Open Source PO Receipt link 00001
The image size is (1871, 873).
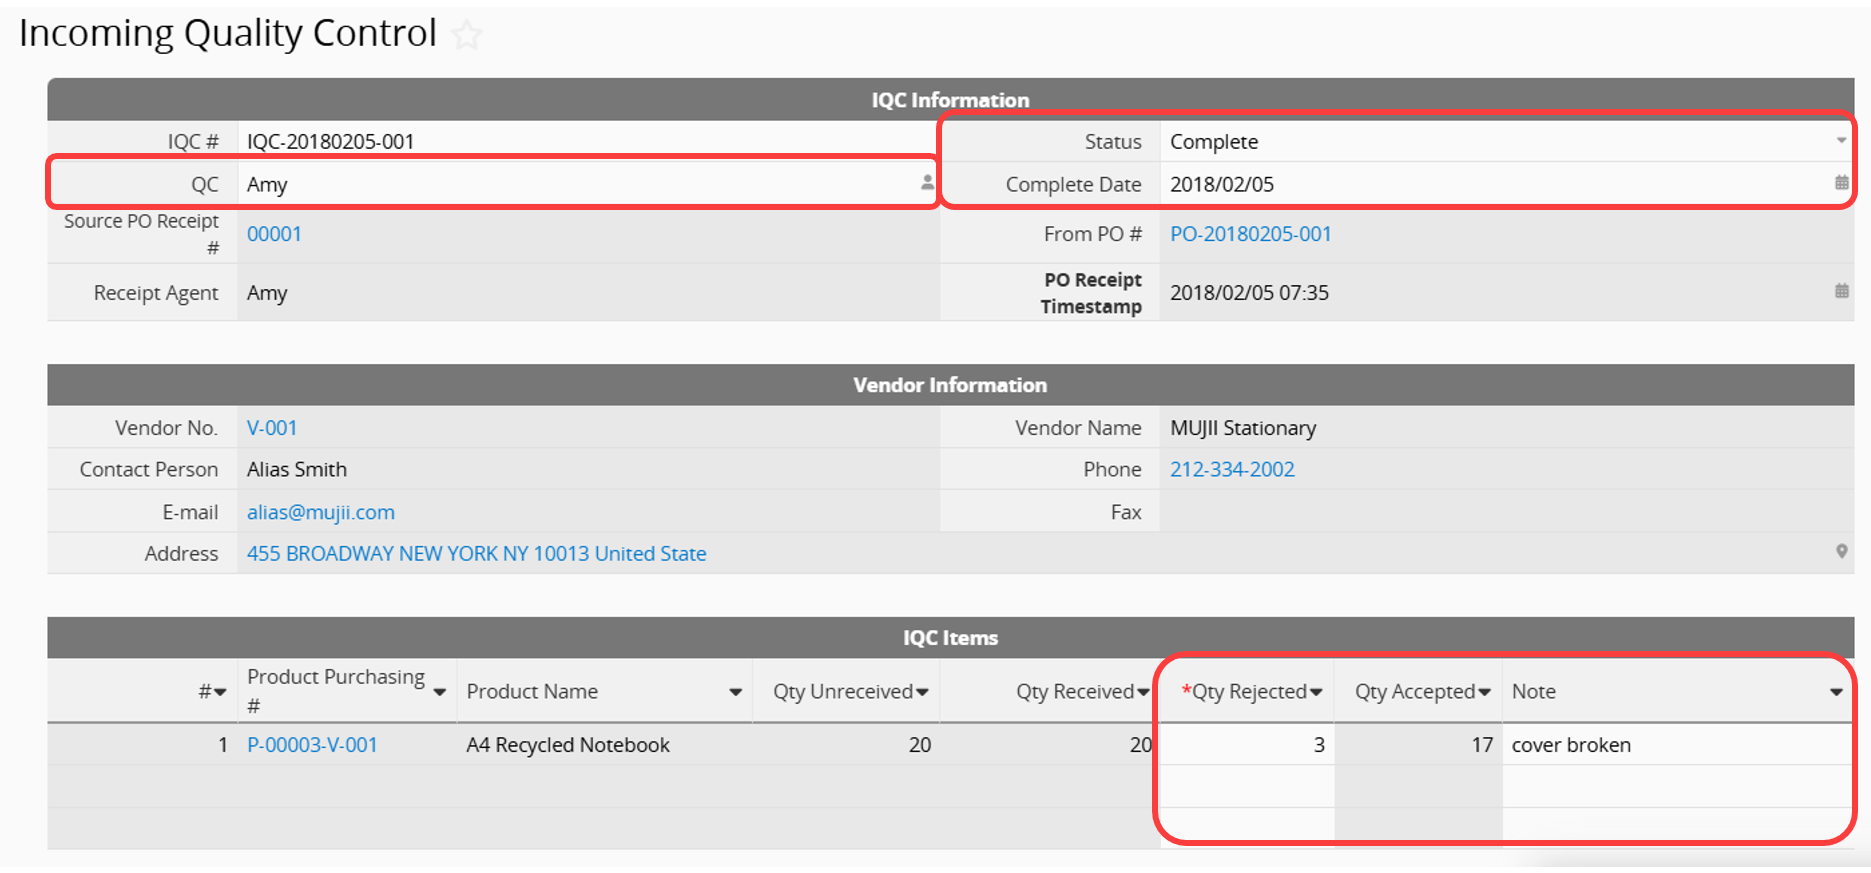click(274, 234)
